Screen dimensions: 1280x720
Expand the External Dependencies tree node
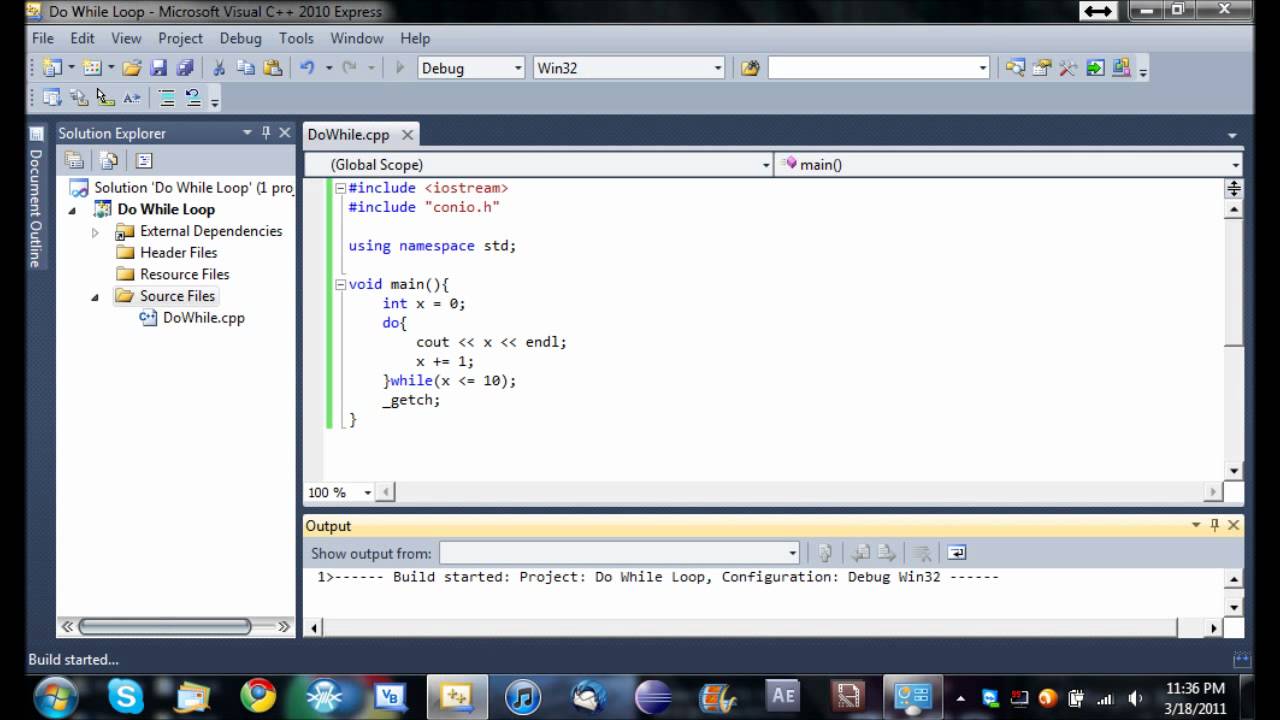[x=95, y=232]
